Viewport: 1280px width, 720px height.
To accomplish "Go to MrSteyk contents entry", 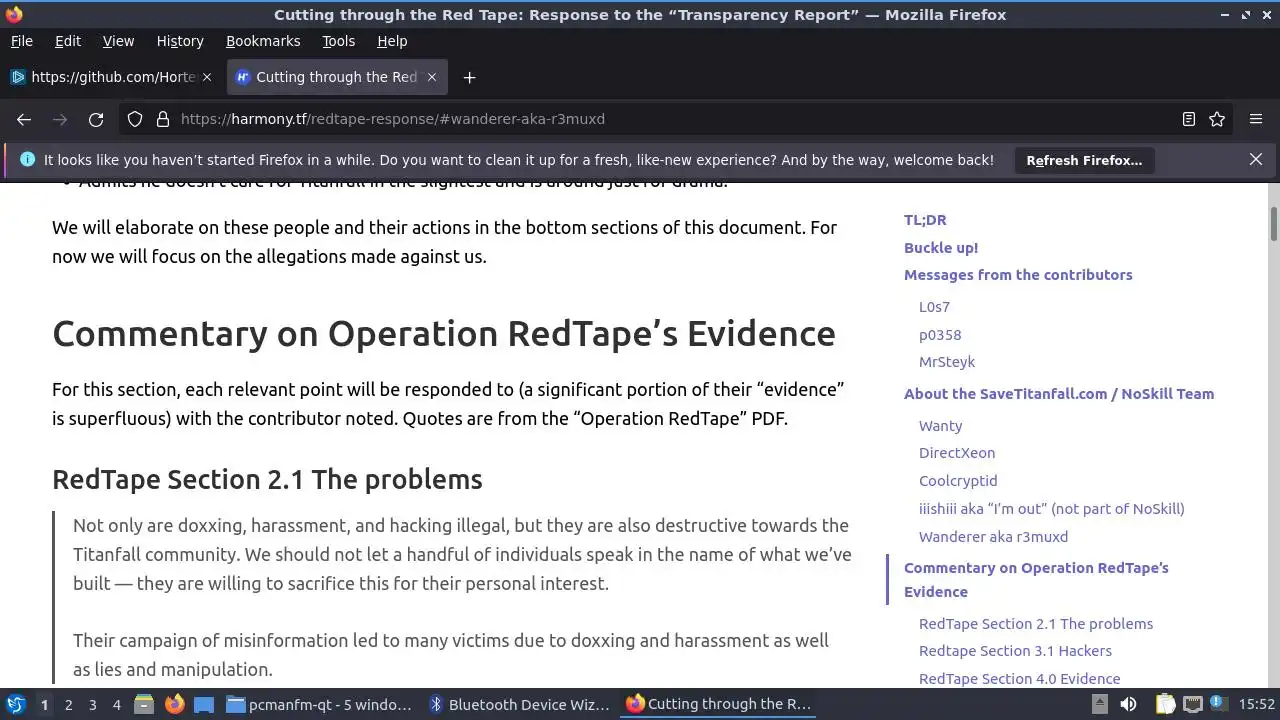I will click(947, 362).
